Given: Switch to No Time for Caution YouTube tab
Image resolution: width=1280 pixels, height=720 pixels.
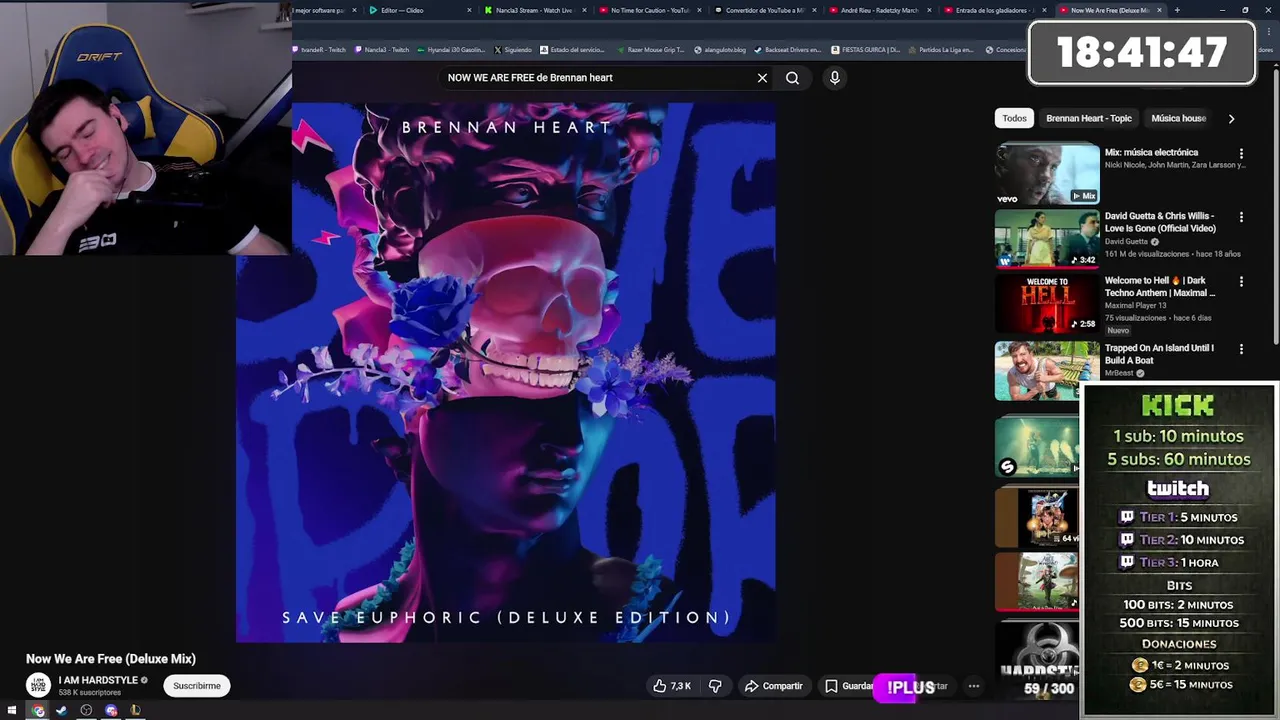Looking at the screenshot, I should coord(649,10).
